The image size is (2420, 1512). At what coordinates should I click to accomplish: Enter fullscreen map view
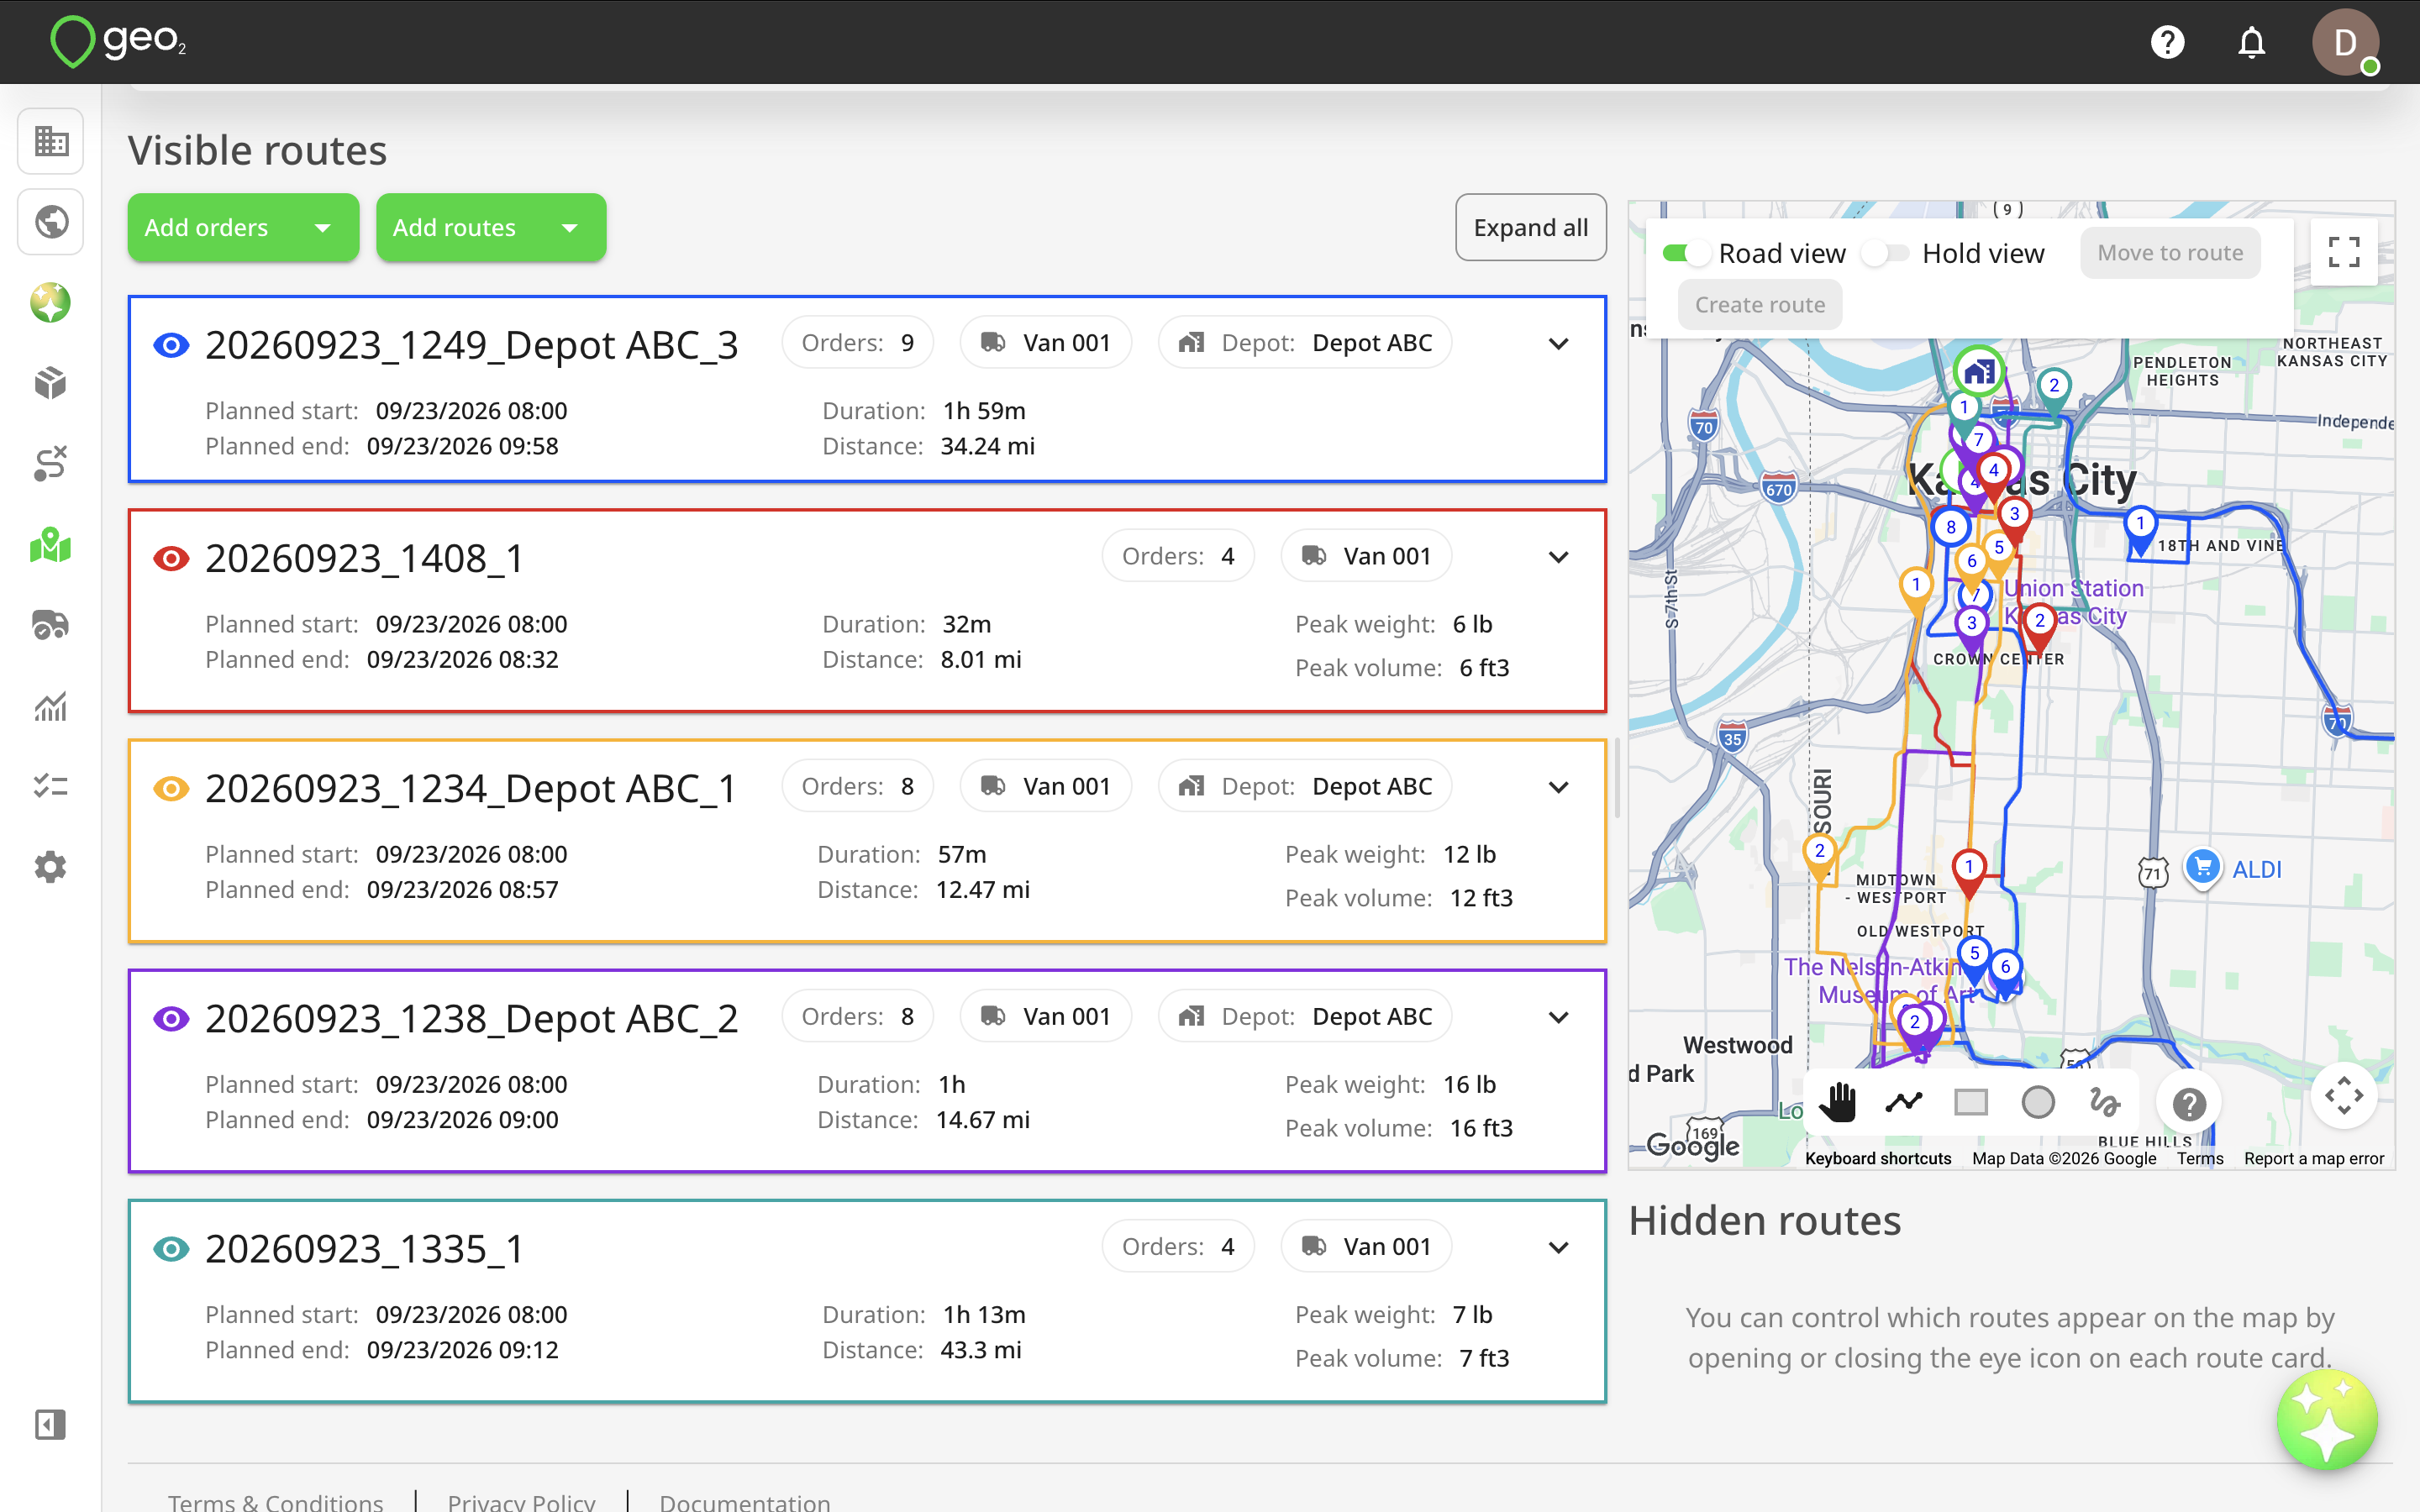pos(2344,252)
